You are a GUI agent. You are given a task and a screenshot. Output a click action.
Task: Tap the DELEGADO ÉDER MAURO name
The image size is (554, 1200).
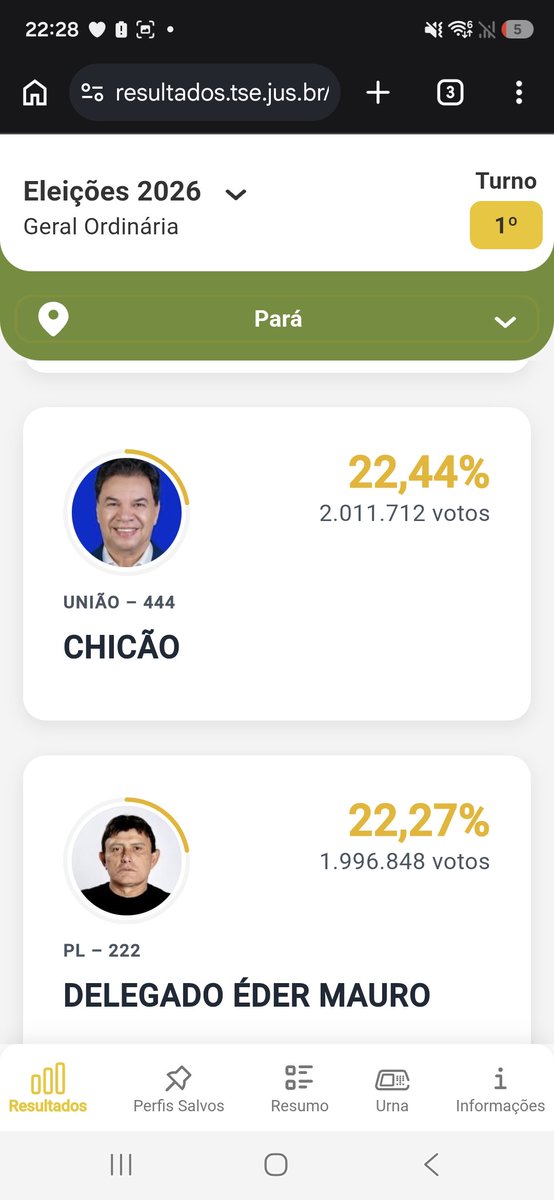[x=247, y=995]
